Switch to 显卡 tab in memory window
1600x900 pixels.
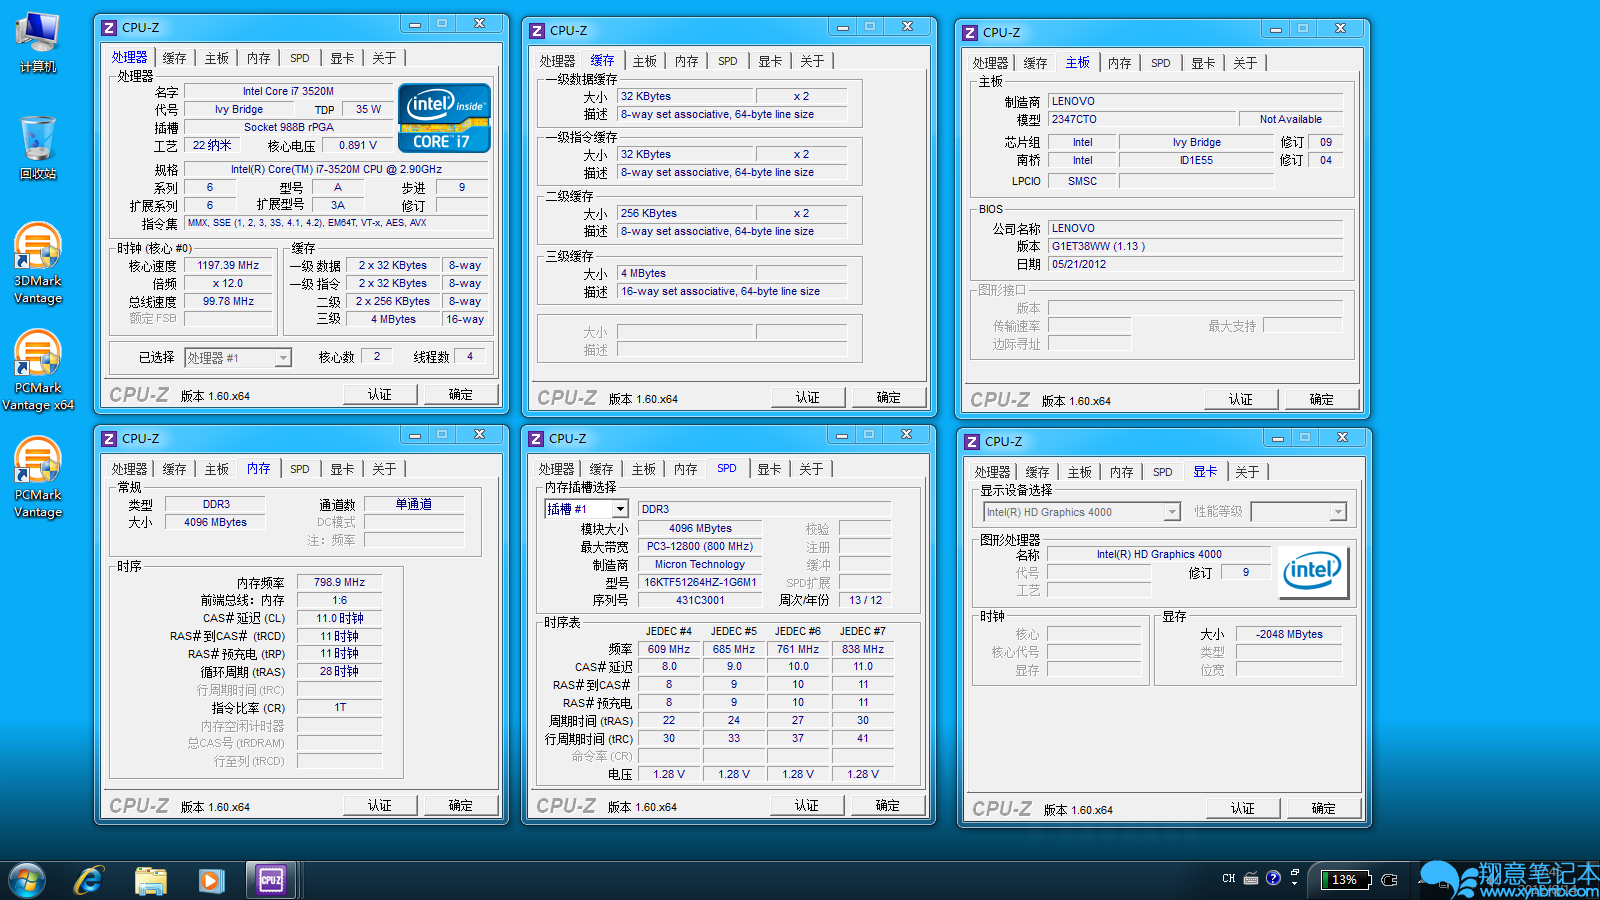(342, 469)
